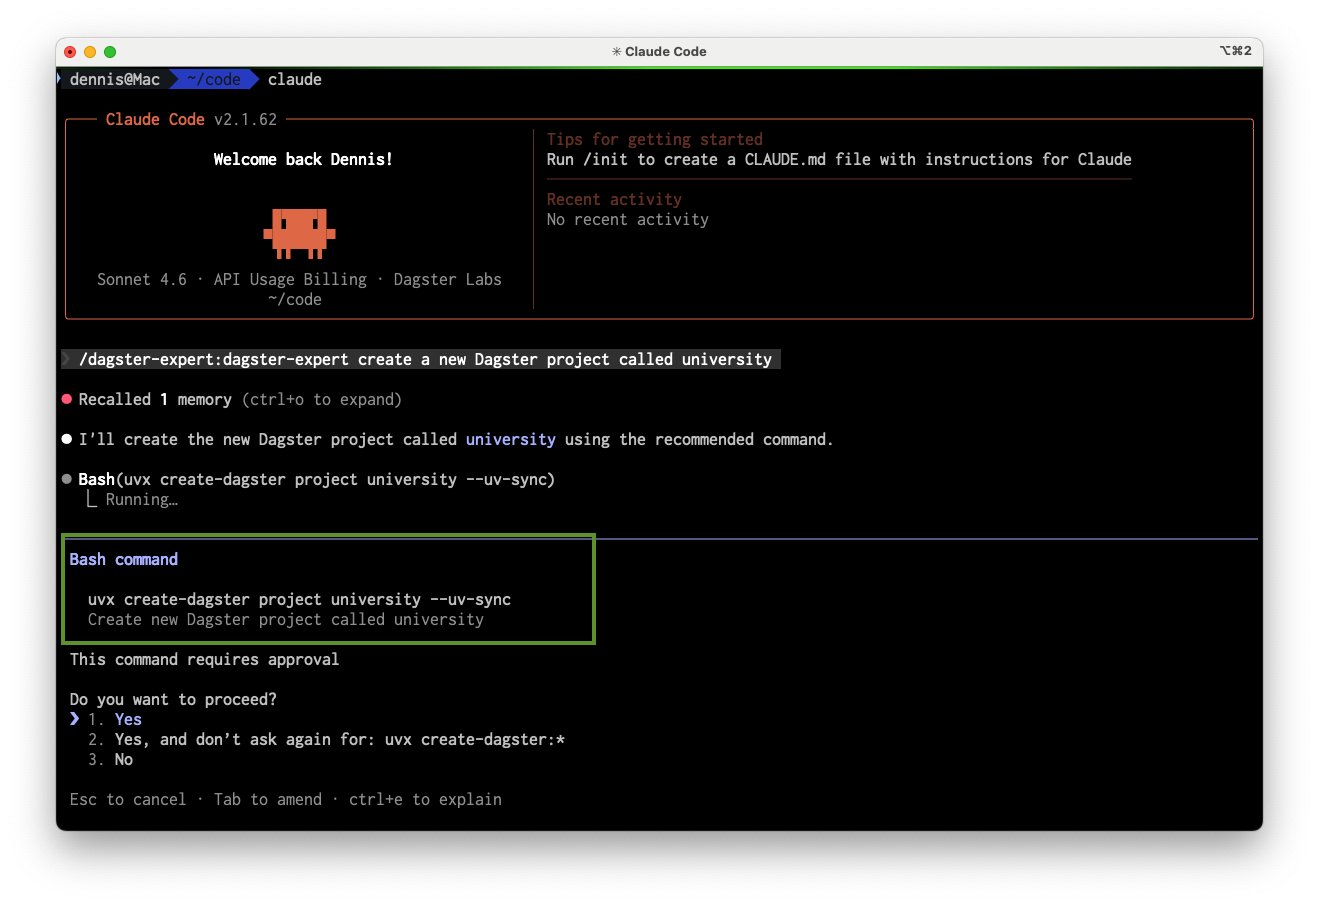Screen dimensions: 1319x905
Task: Select Yes, and don't ask again option
Action: pos(339,739)
